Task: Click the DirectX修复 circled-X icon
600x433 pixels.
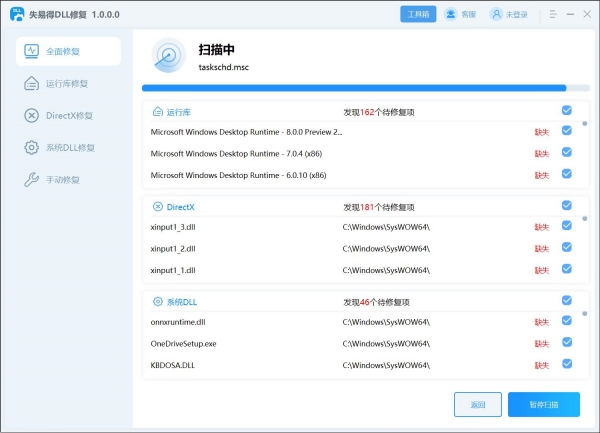Action: [31, 116]
